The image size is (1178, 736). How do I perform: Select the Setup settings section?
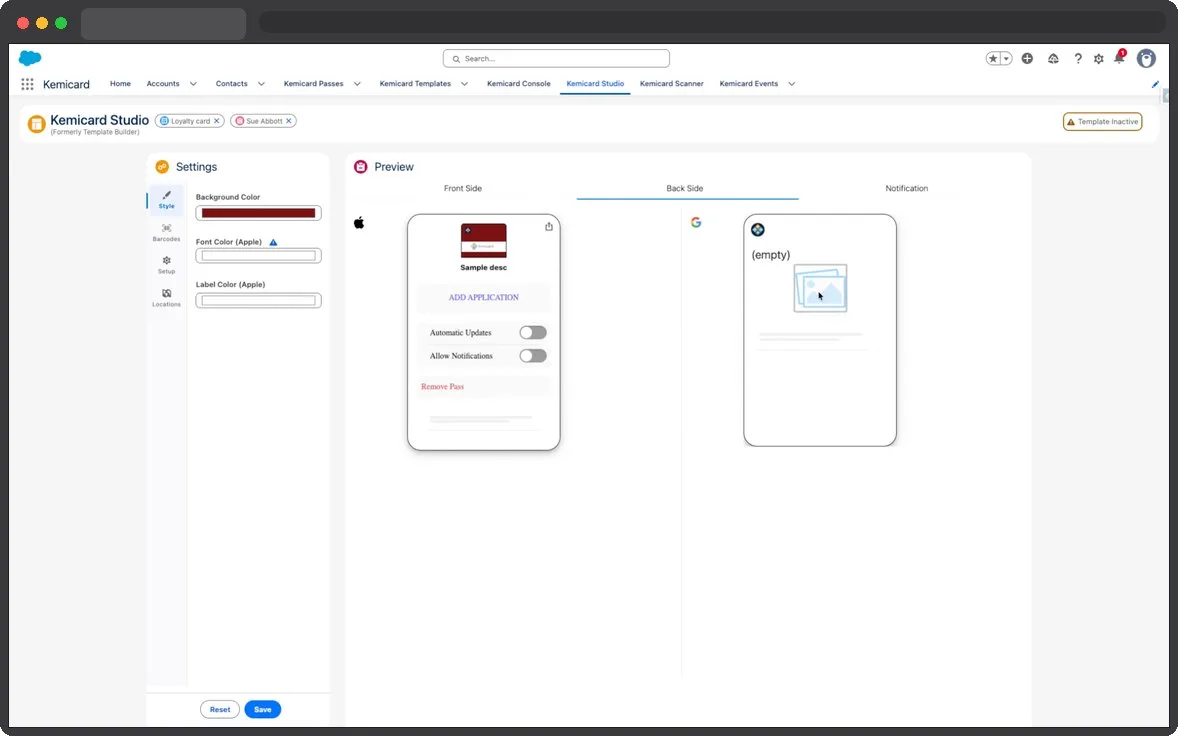click(166, 265)
